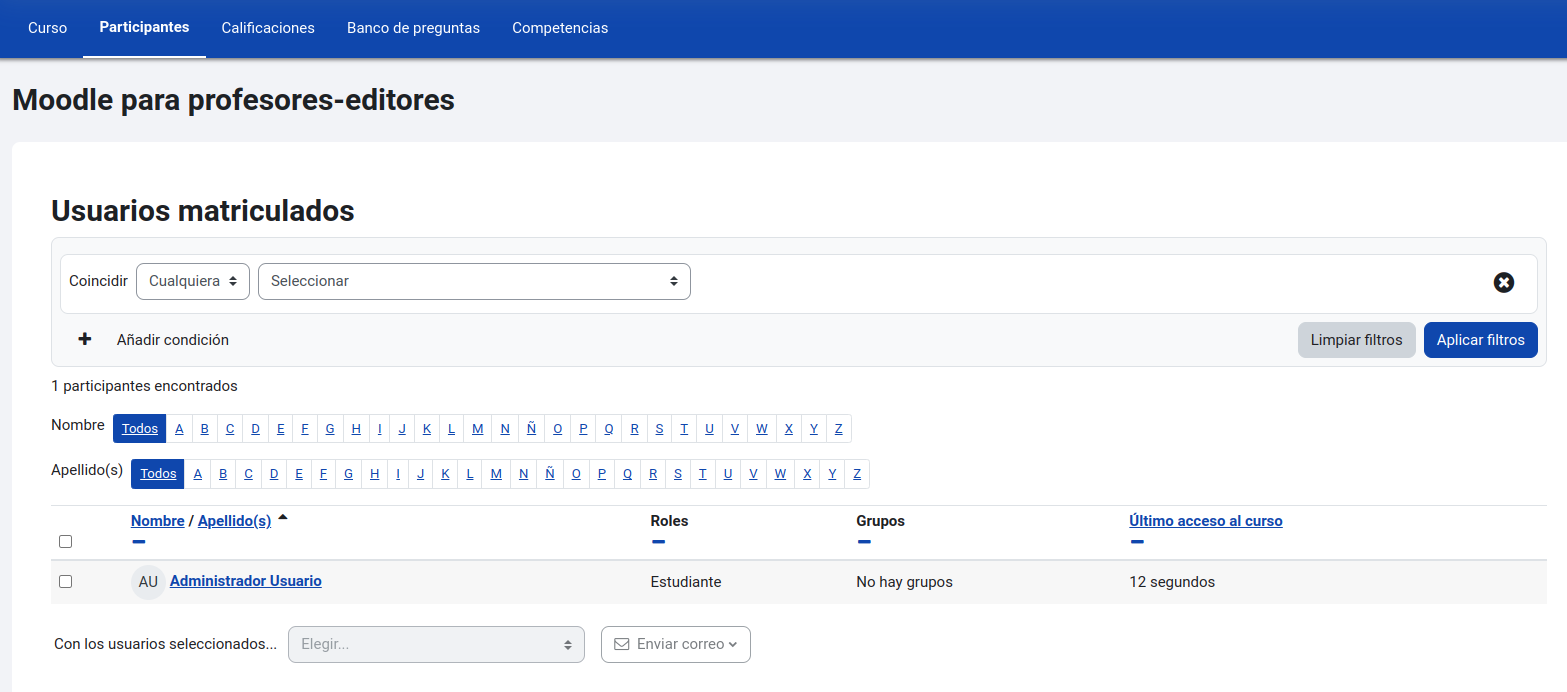Filter Apellido(s) by initial letter W
Viewport: 1567px width, 692px height.
pyautogui.click(x=780, y=474)
